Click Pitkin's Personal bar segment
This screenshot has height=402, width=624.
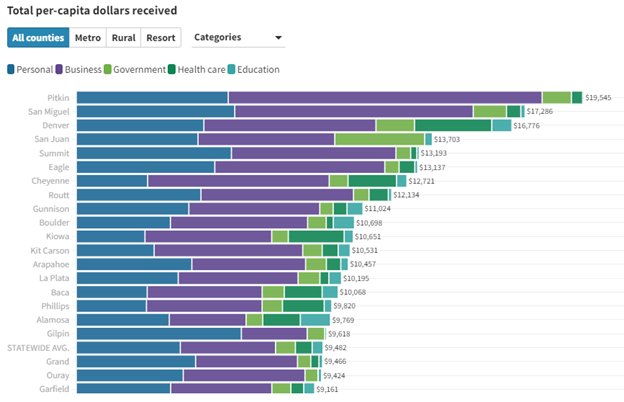pos(152,97)
